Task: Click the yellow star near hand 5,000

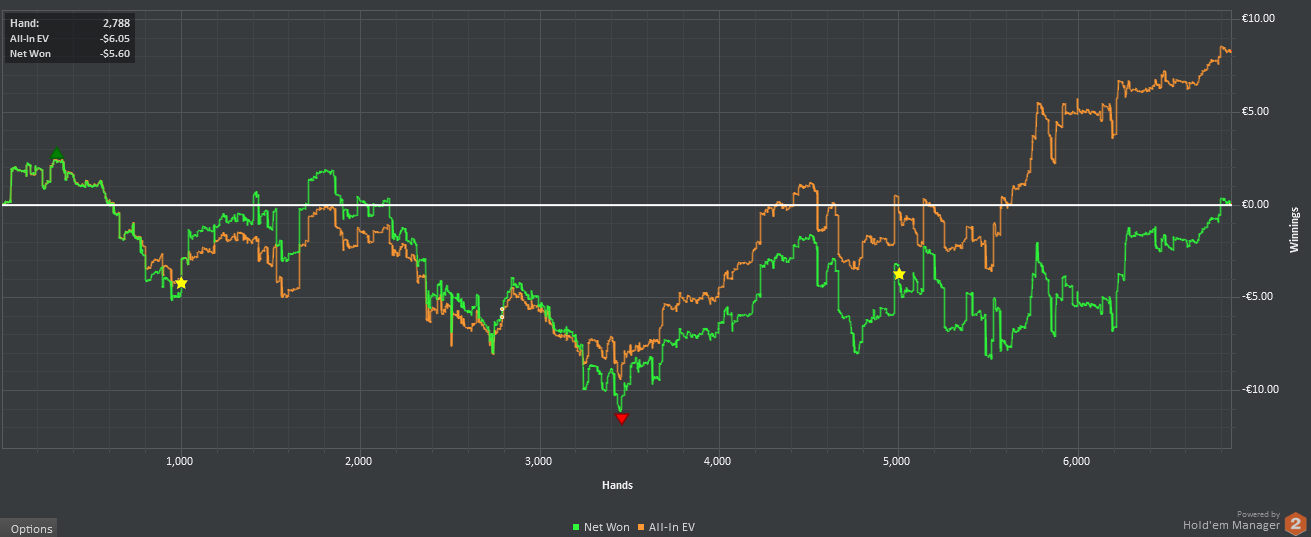Action: point(899,274)
